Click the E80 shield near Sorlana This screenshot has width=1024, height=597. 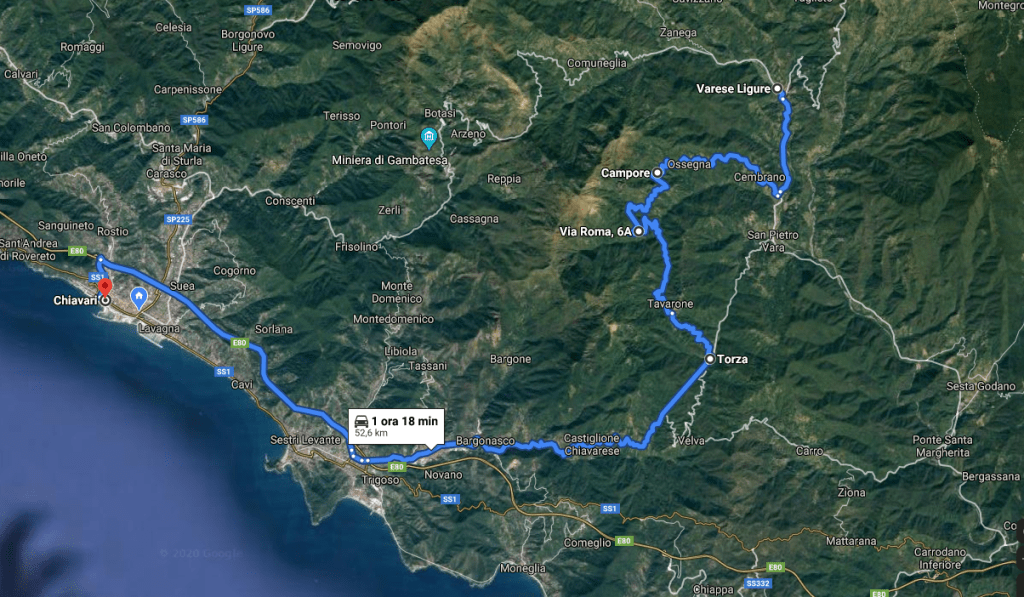pos(239,342)
